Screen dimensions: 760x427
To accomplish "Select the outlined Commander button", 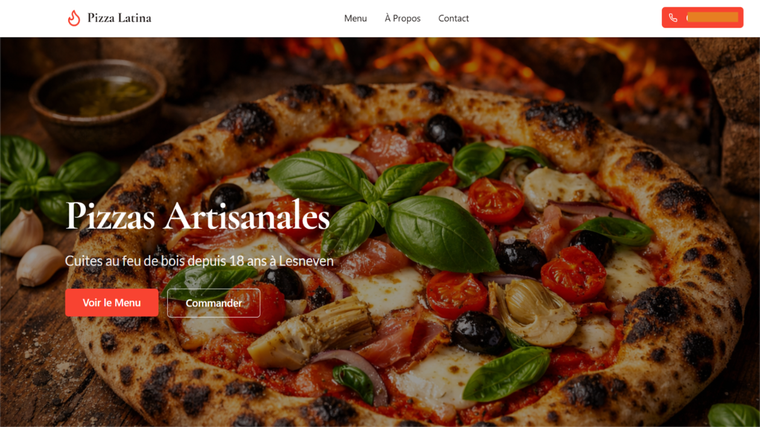I will 214,303.
